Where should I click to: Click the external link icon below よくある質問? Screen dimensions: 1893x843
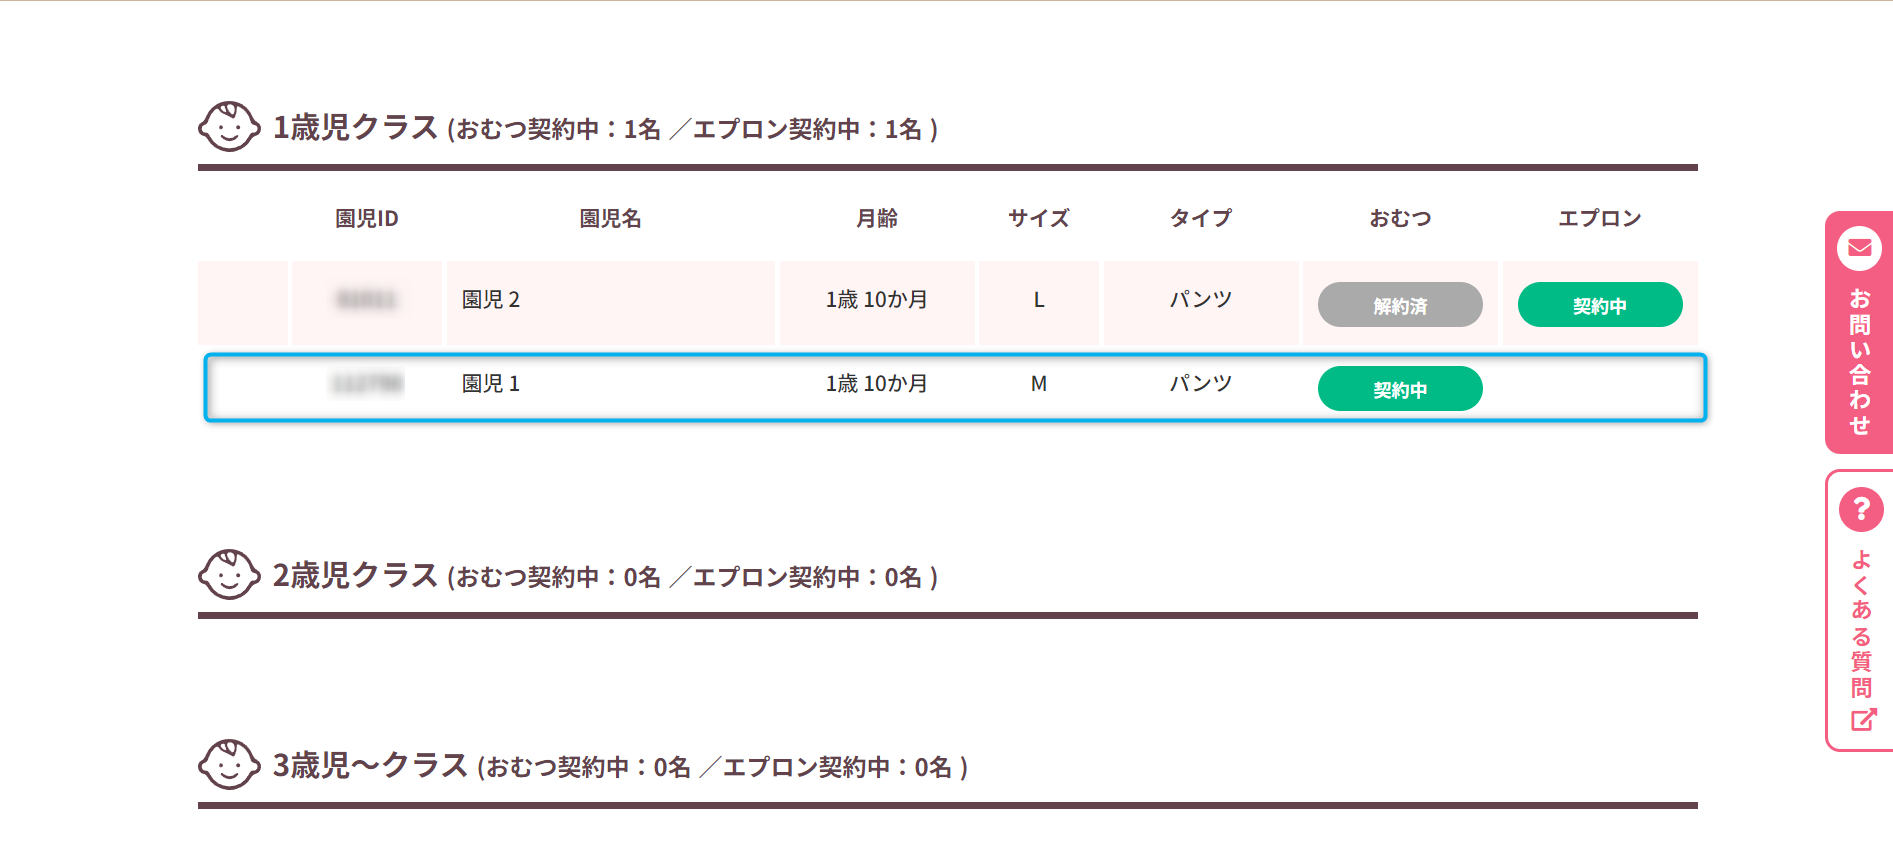point(1862,720)
